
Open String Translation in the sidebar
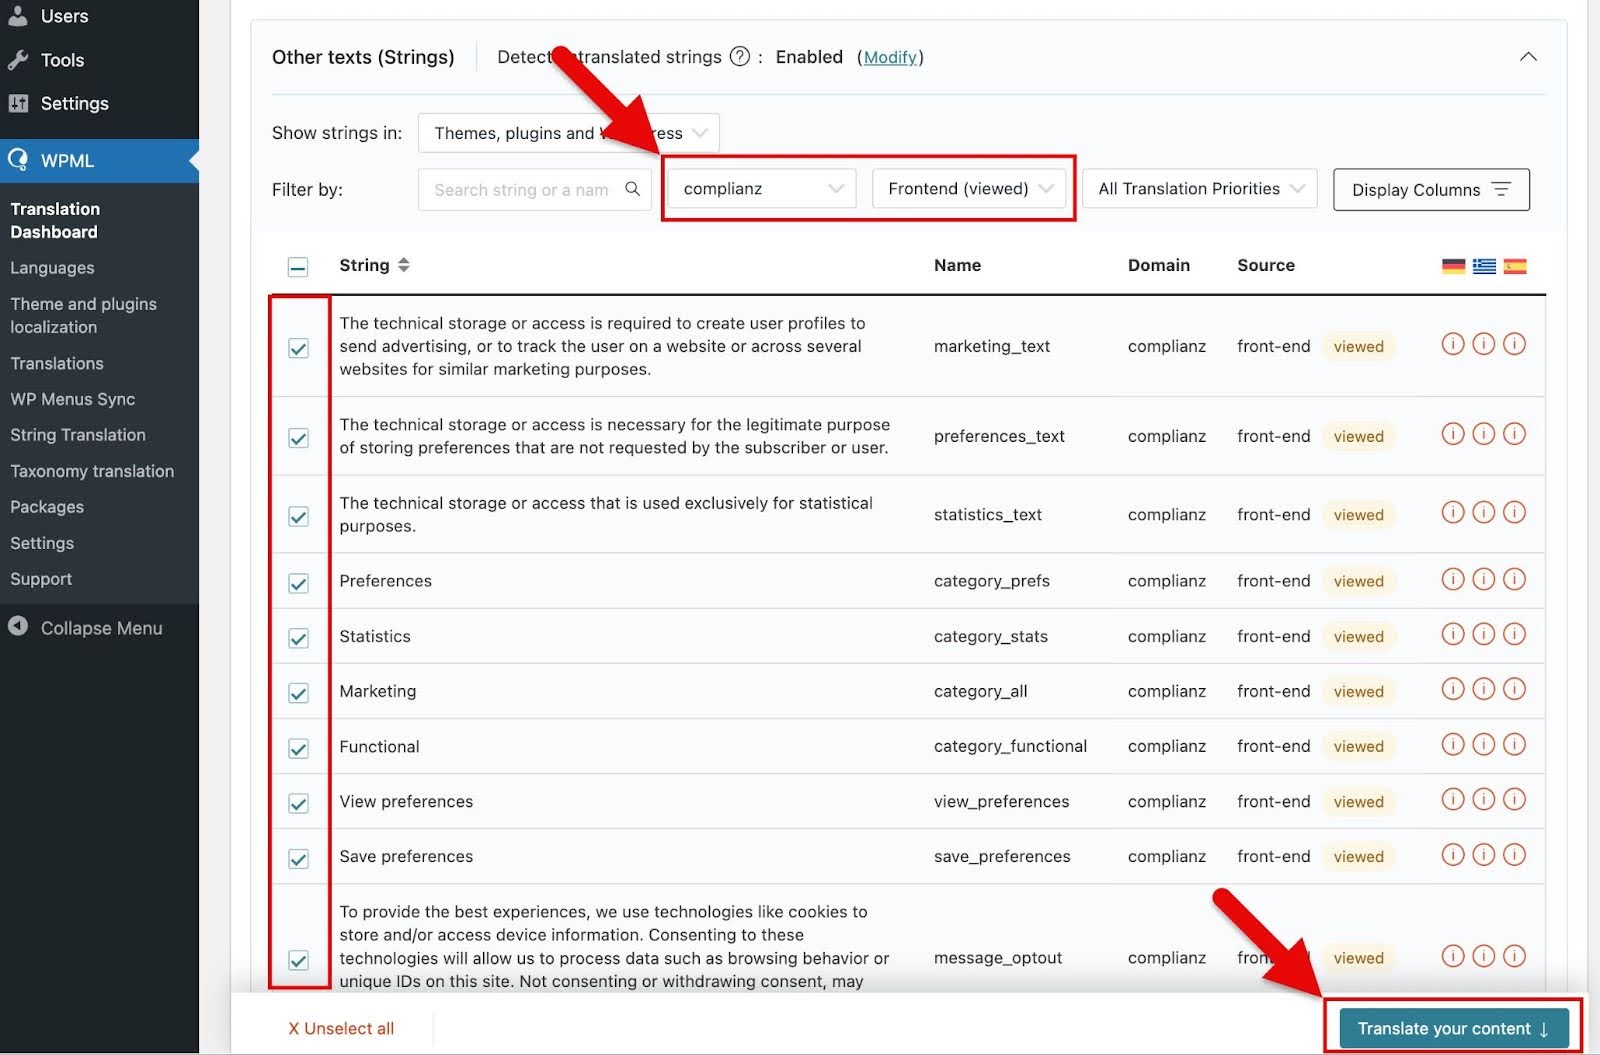click(x=78, y=435)
